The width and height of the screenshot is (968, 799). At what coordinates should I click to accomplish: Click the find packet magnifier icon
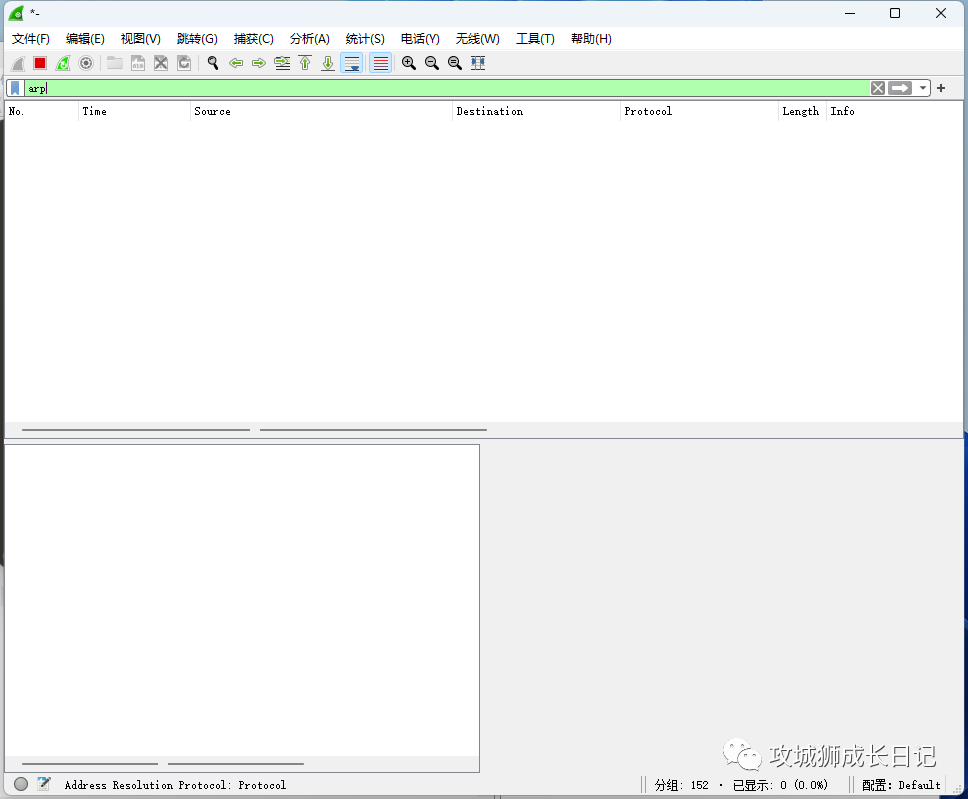[213, 63]
